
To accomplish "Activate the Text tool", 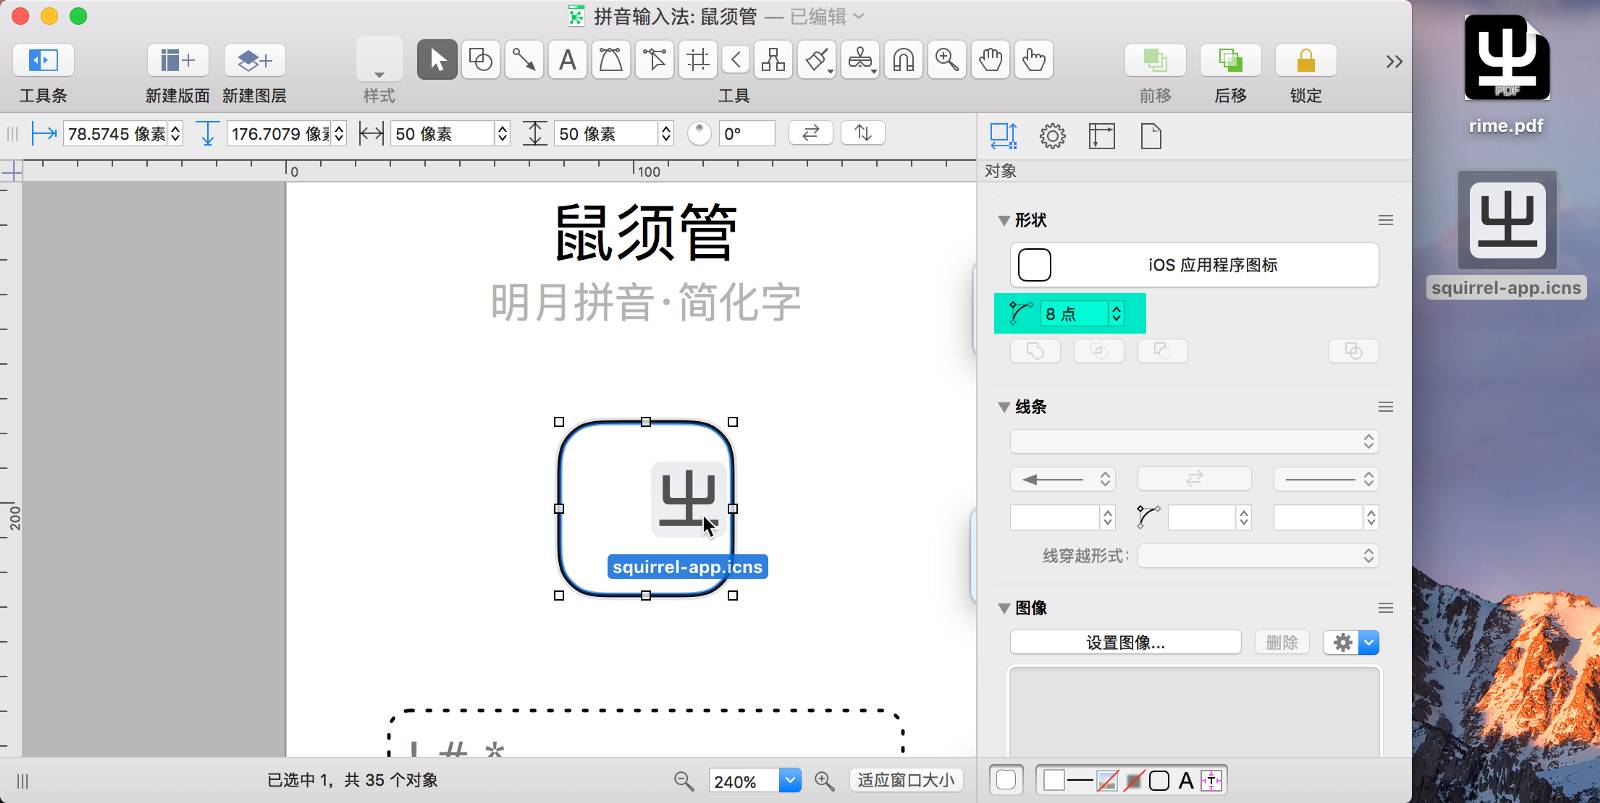I will tap(567, 60).
